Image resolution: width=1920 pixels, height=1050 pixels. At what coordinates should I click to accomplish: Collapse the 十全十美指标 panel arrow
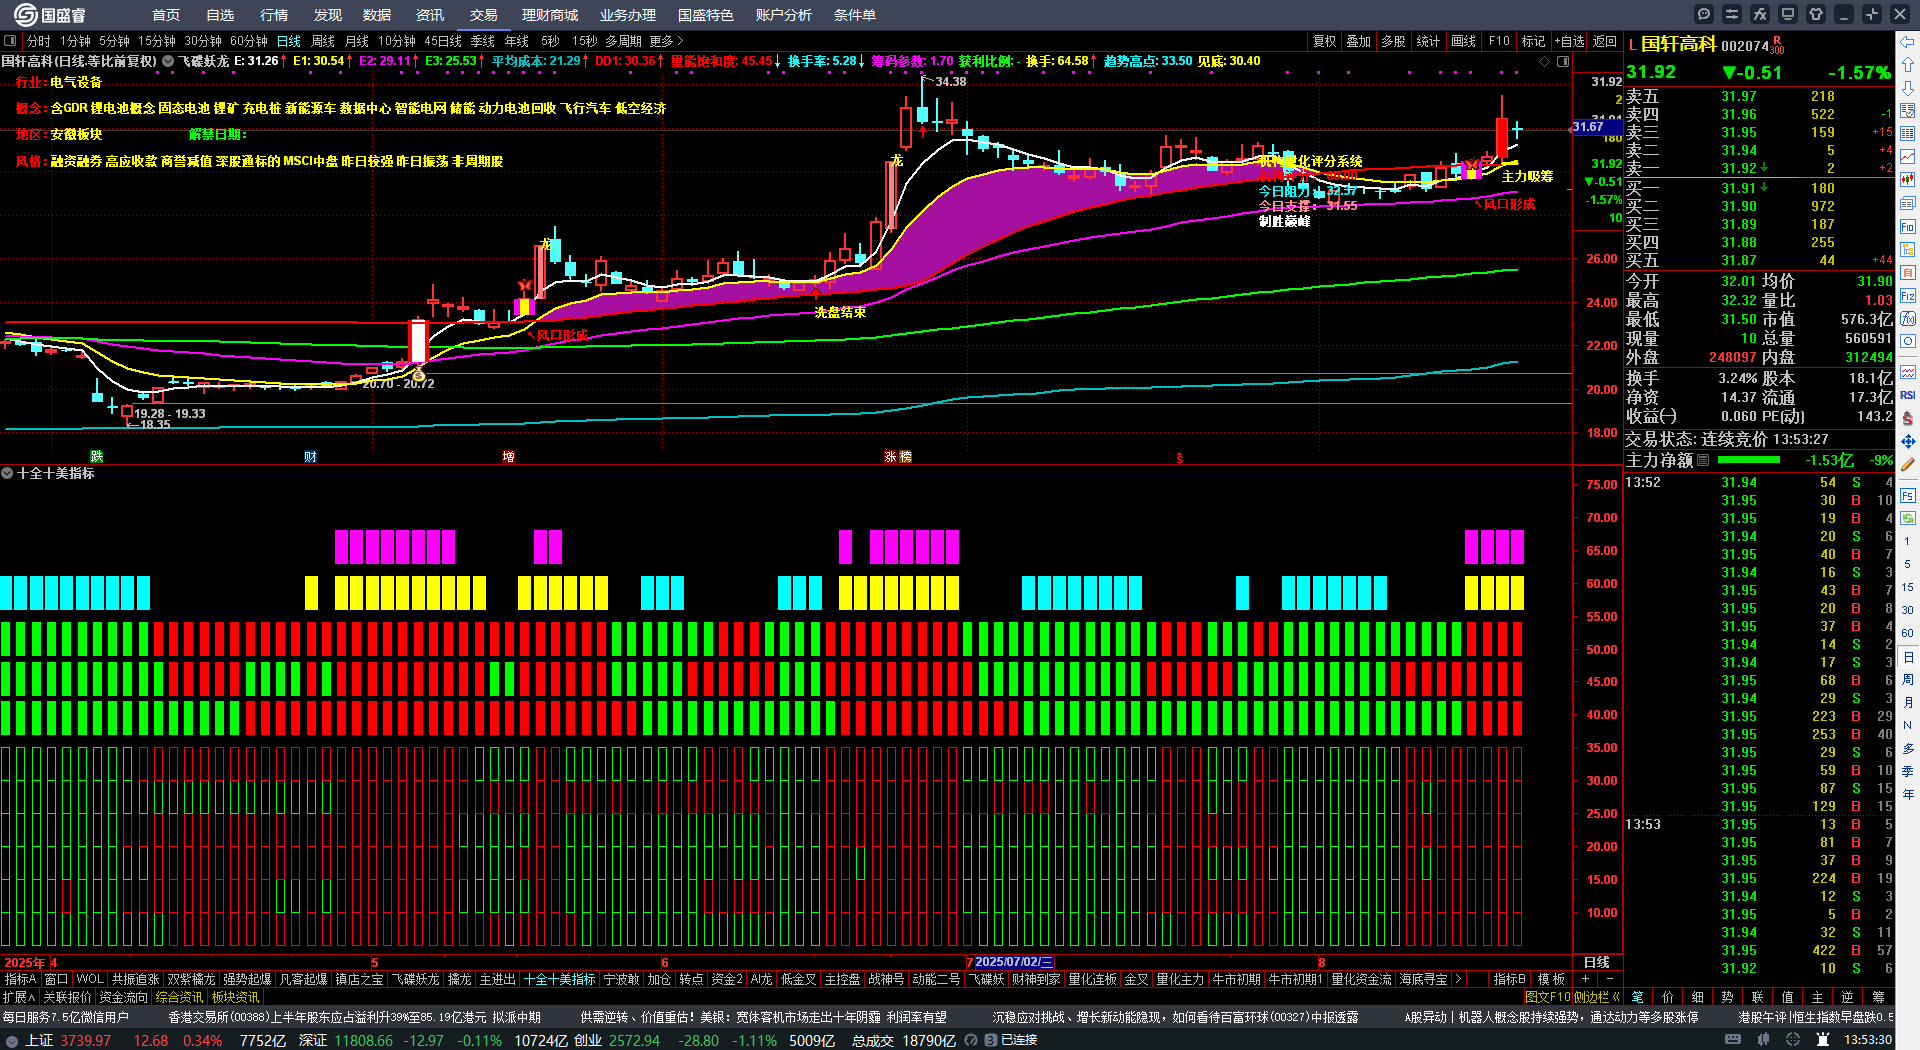[x=7, y=473]
